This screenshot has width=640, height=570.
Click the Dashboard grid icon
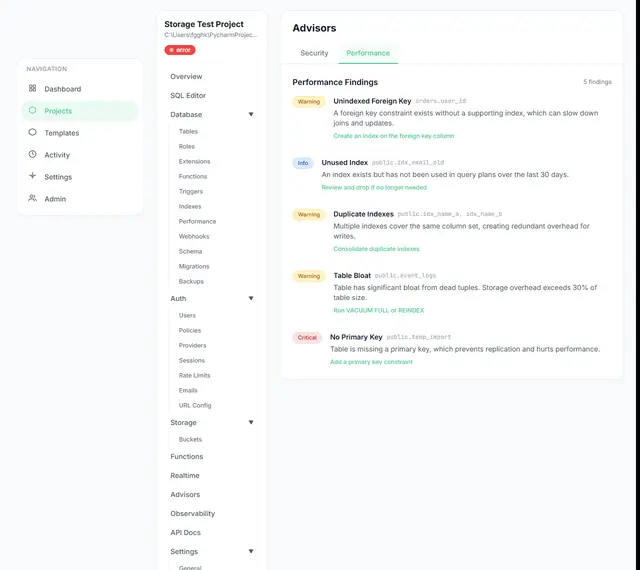point(33,88)
